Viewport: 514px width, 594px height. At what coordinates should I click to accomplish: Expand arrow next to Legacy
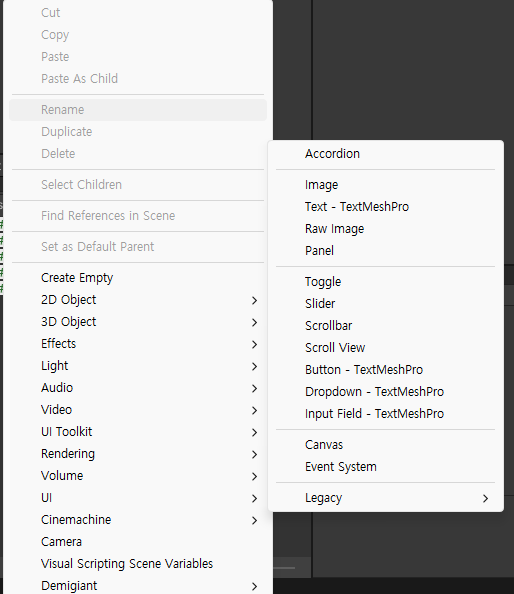click(486, 499)
